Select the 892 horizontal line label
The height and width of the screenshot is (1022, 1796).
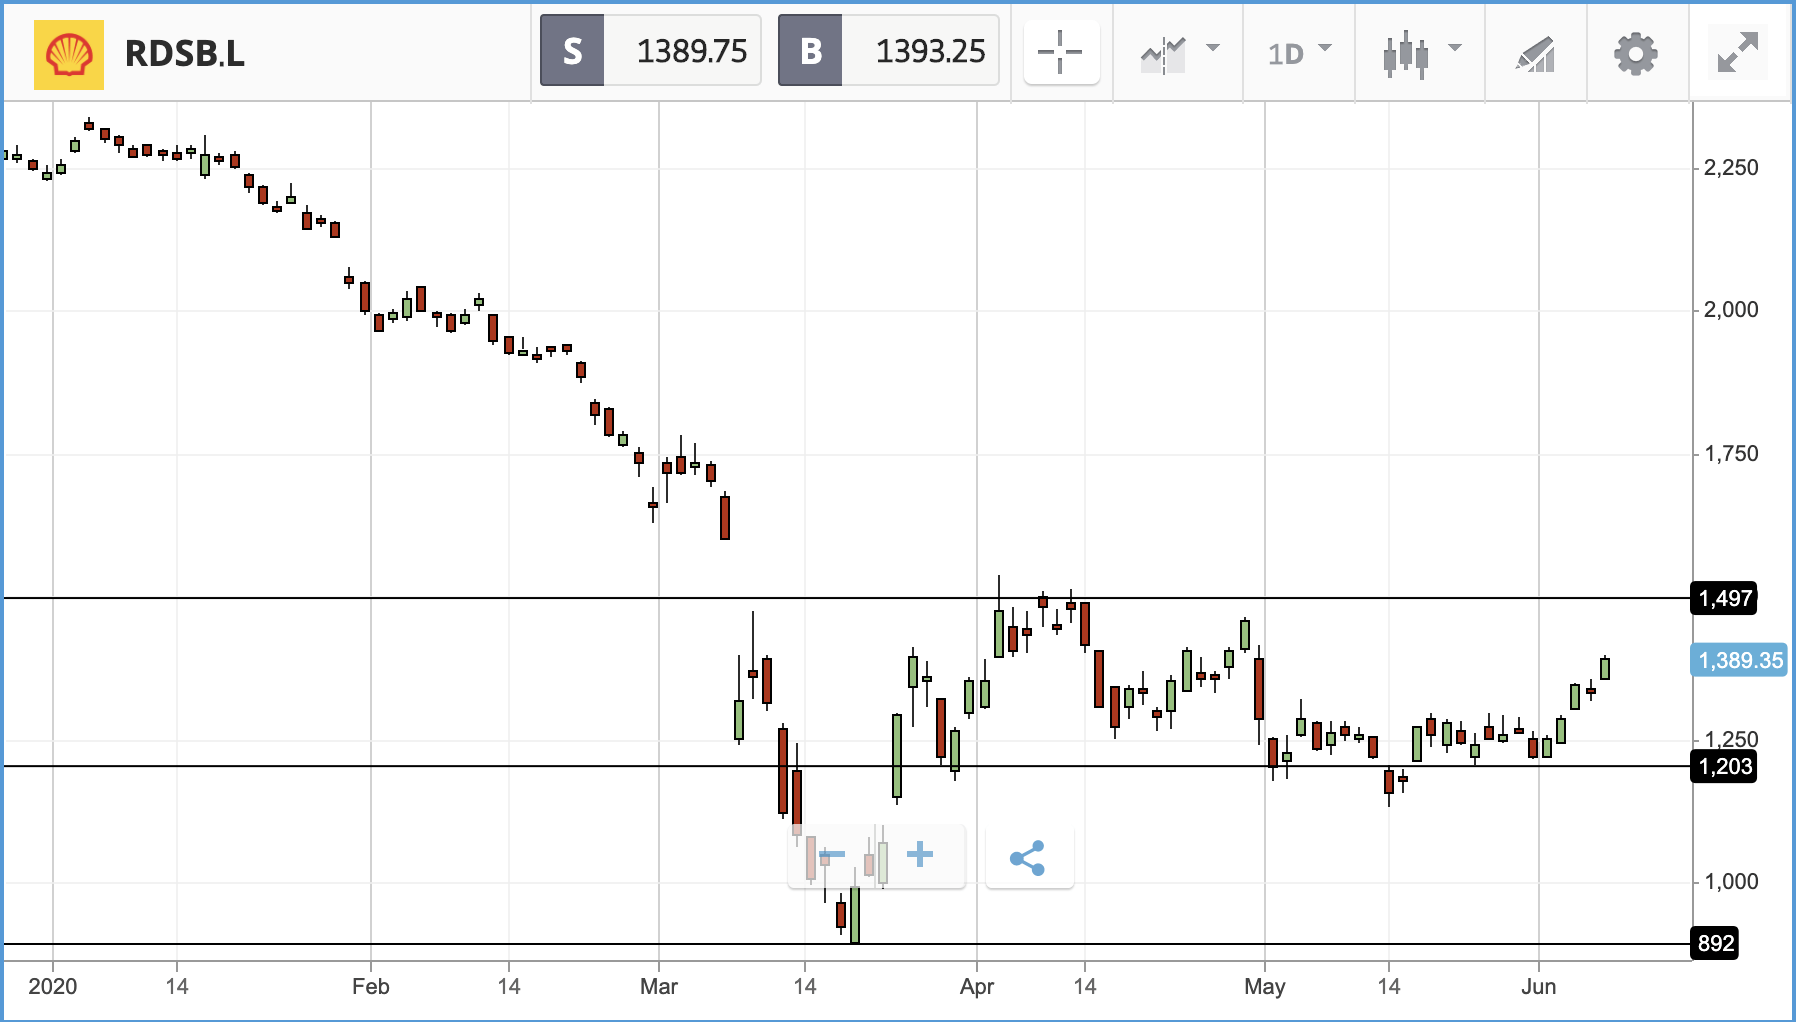(1714, 943)
